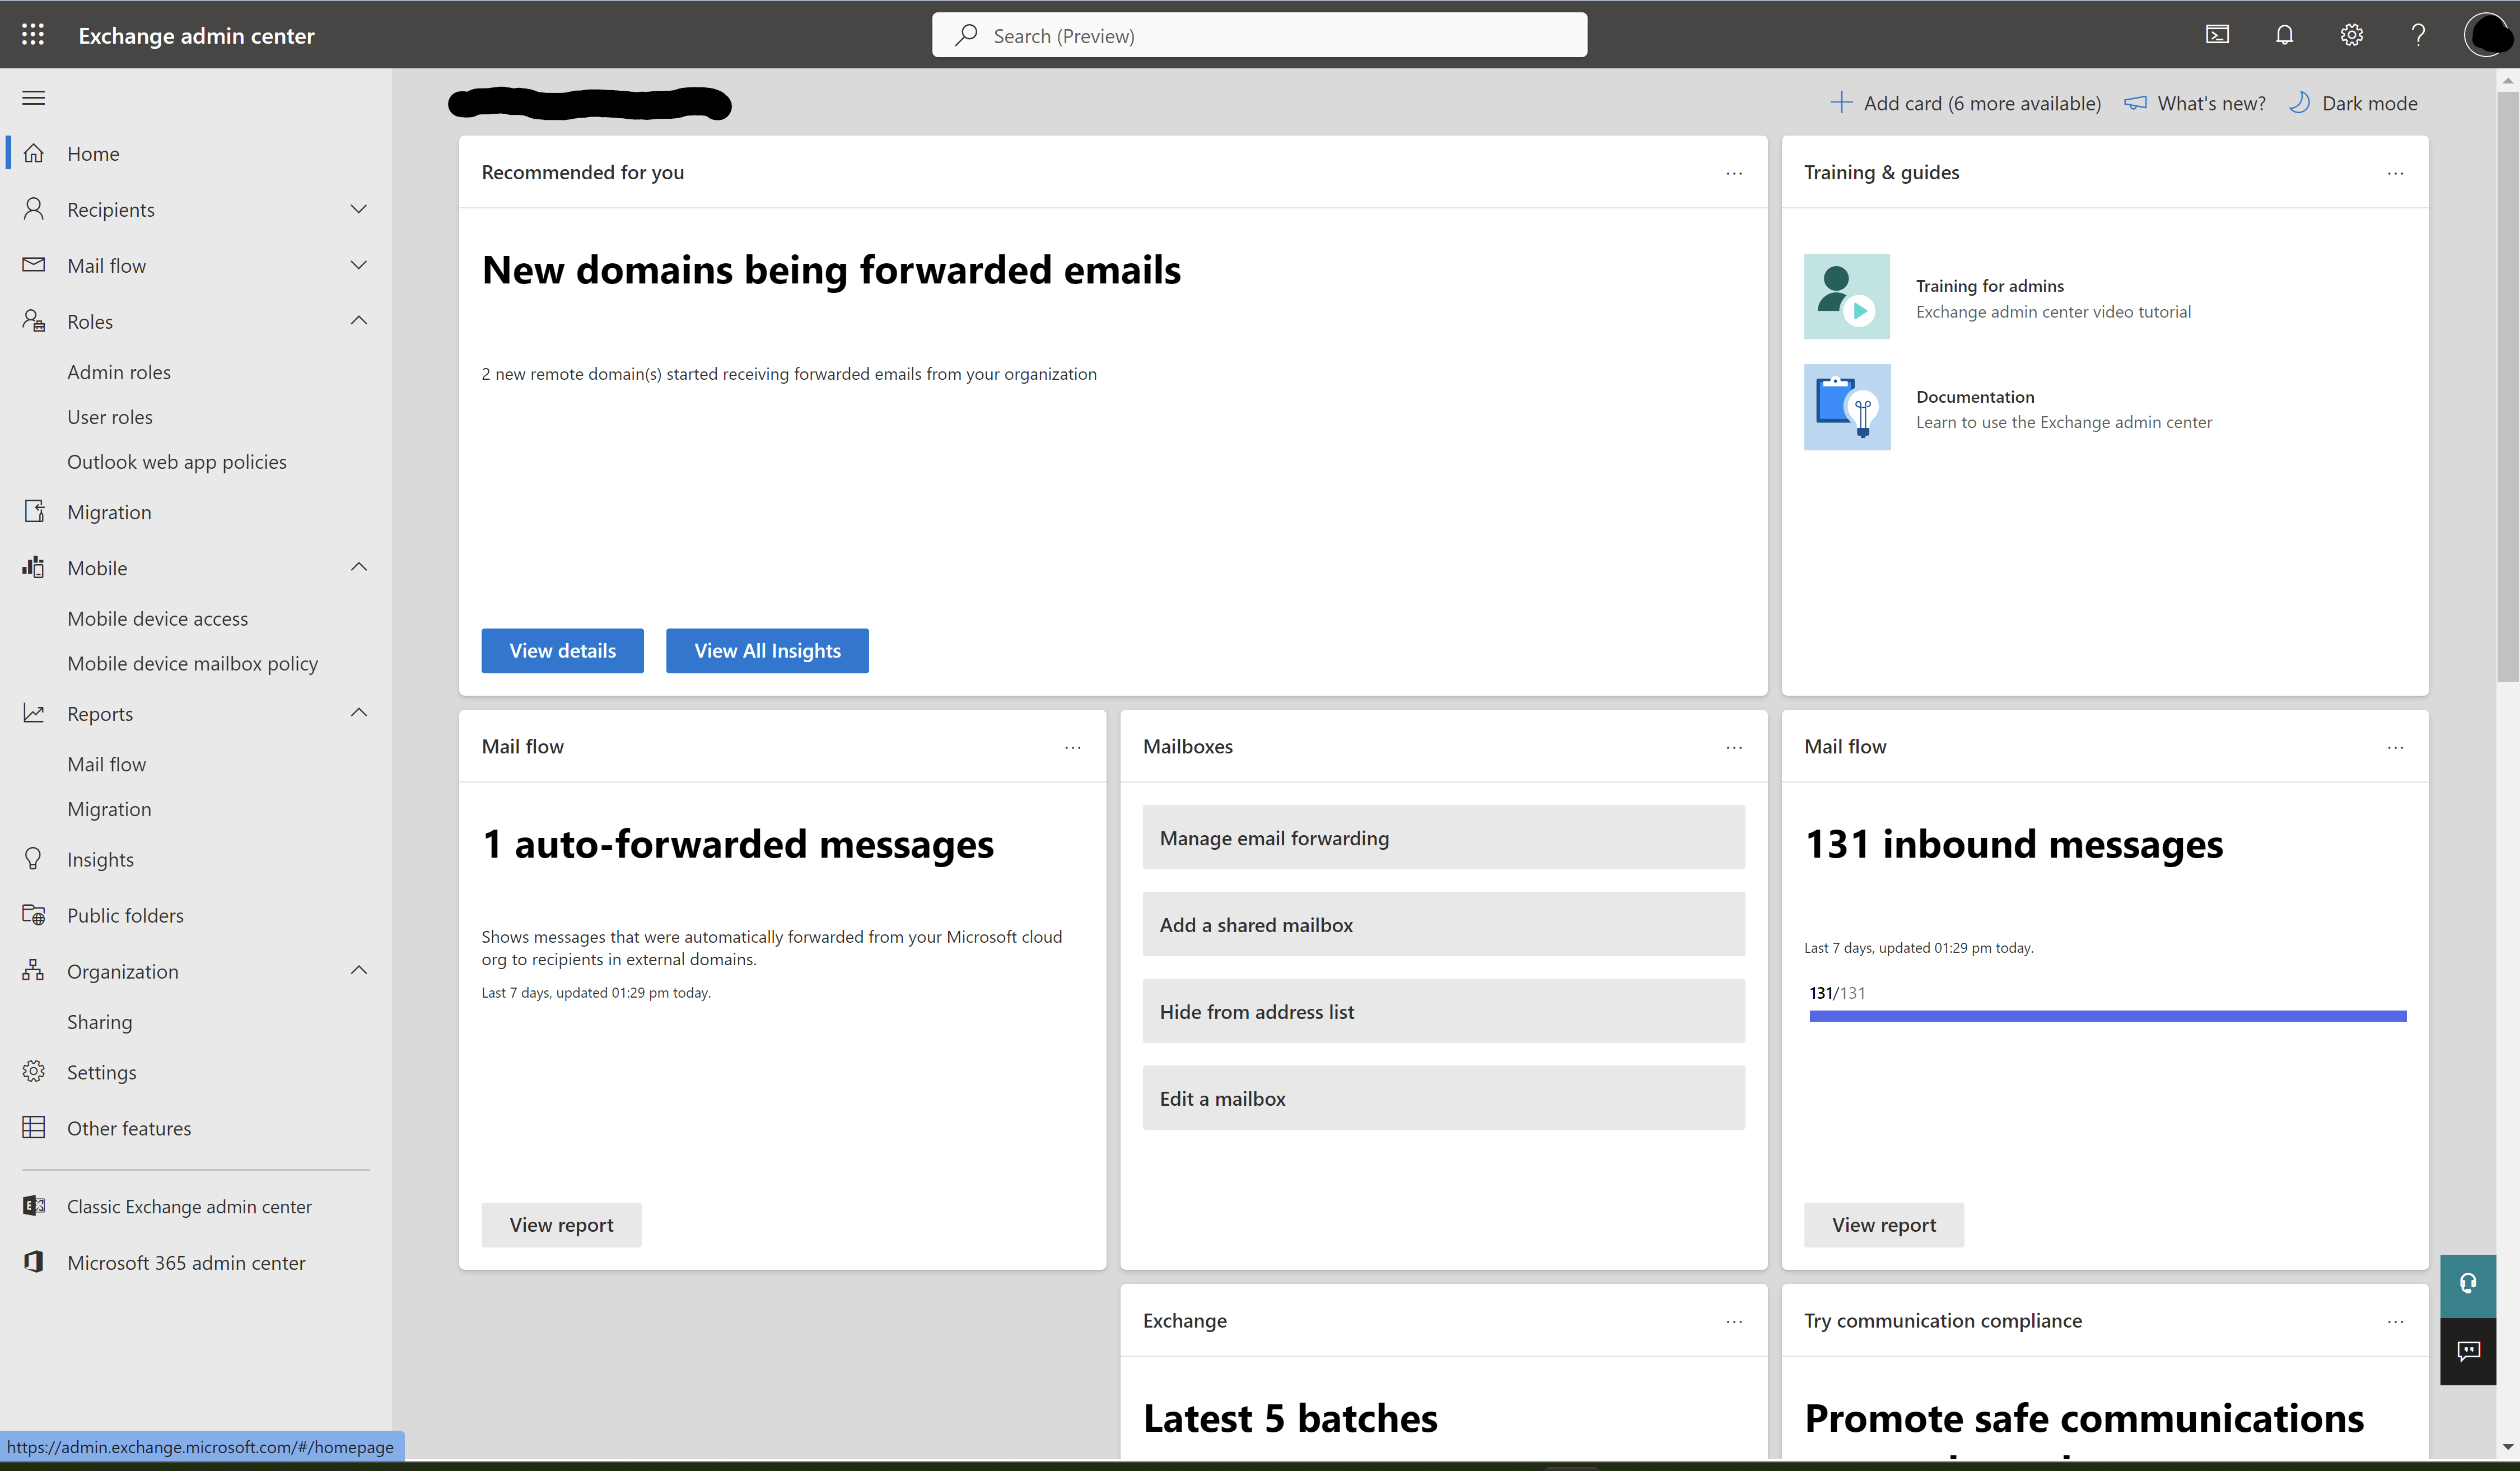Open the app launcher waffle icon
Viewport: 2520px width, 1471px height.
point(33,35)
